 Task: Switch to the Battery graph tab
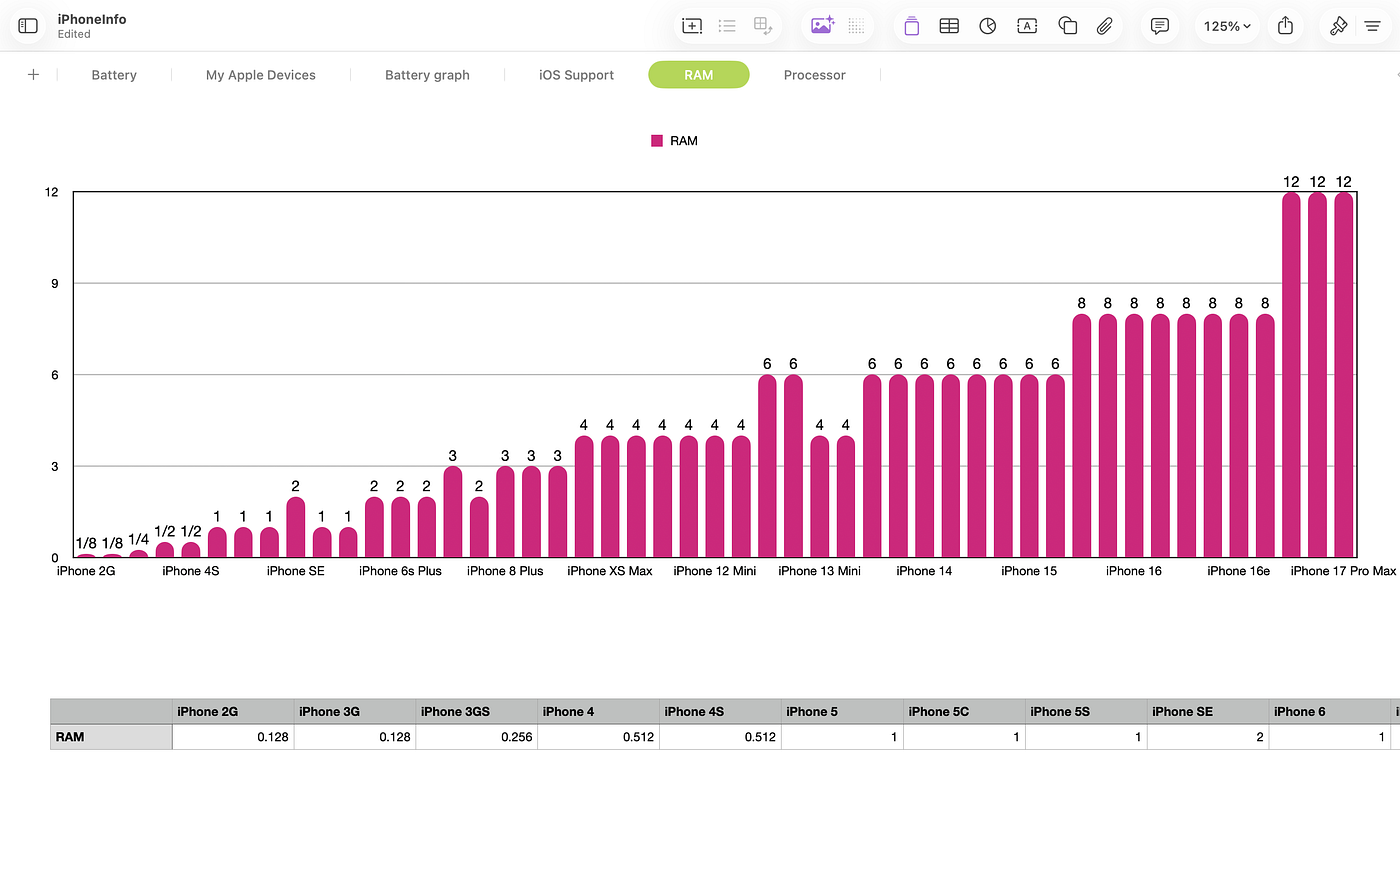tap(427, 75)
